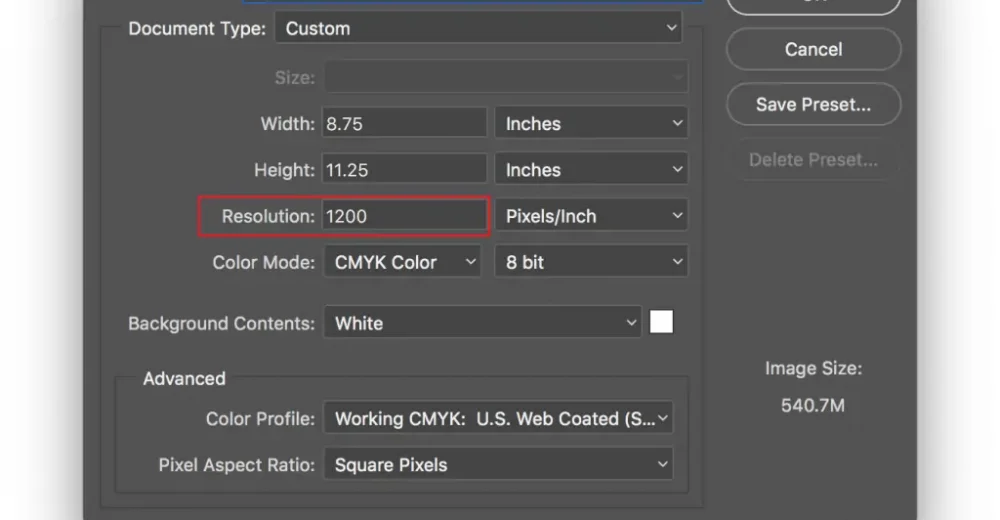Screen dimensions: 1000x520
Task: Open the Document Type dropdown
Action: pyautogui.click(x=477, y=29)
